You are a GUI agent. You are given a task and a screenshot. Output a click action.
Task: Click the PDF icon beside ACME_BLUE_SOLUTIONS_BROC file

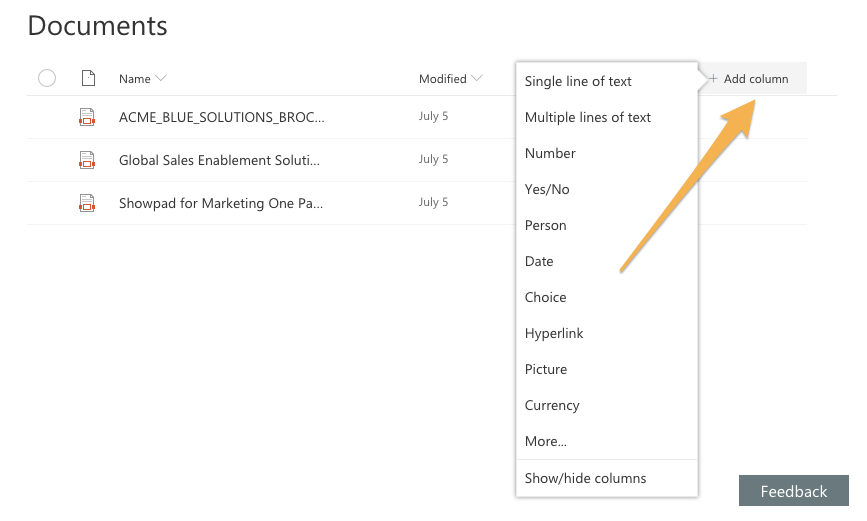point(87,117)
